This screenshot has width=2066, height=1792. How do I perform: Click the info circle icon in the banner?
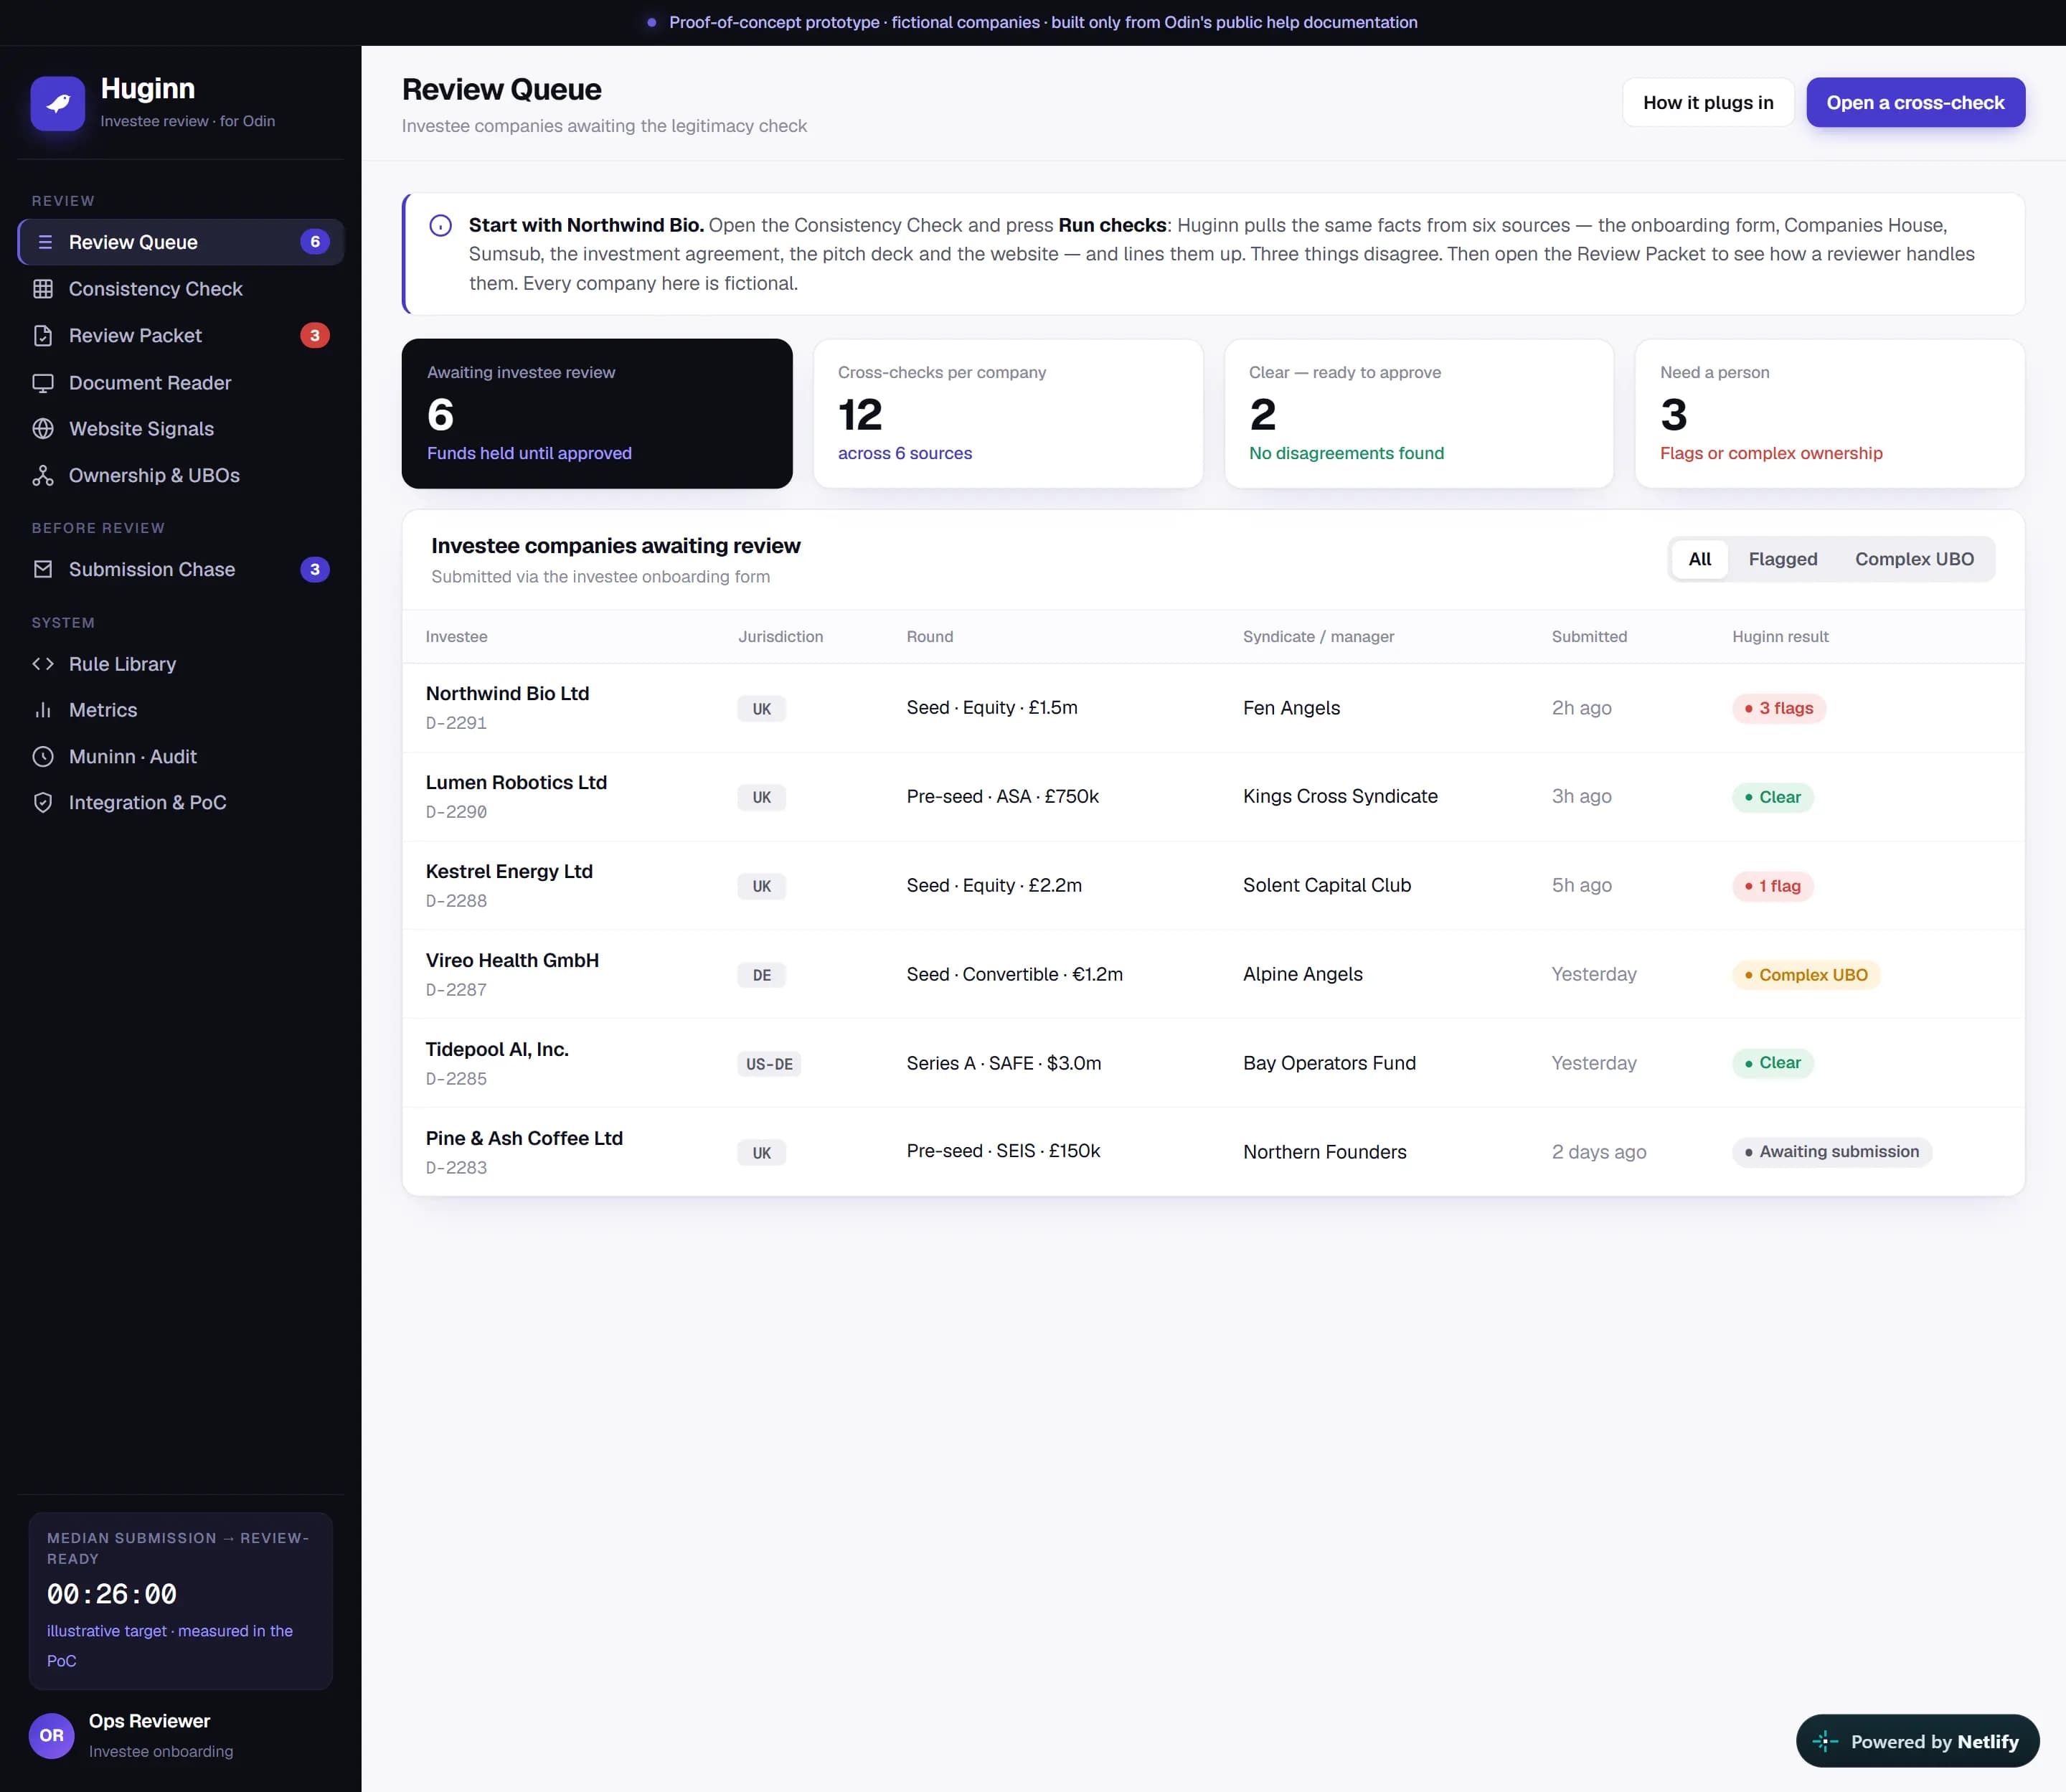[x=440, y=226]
